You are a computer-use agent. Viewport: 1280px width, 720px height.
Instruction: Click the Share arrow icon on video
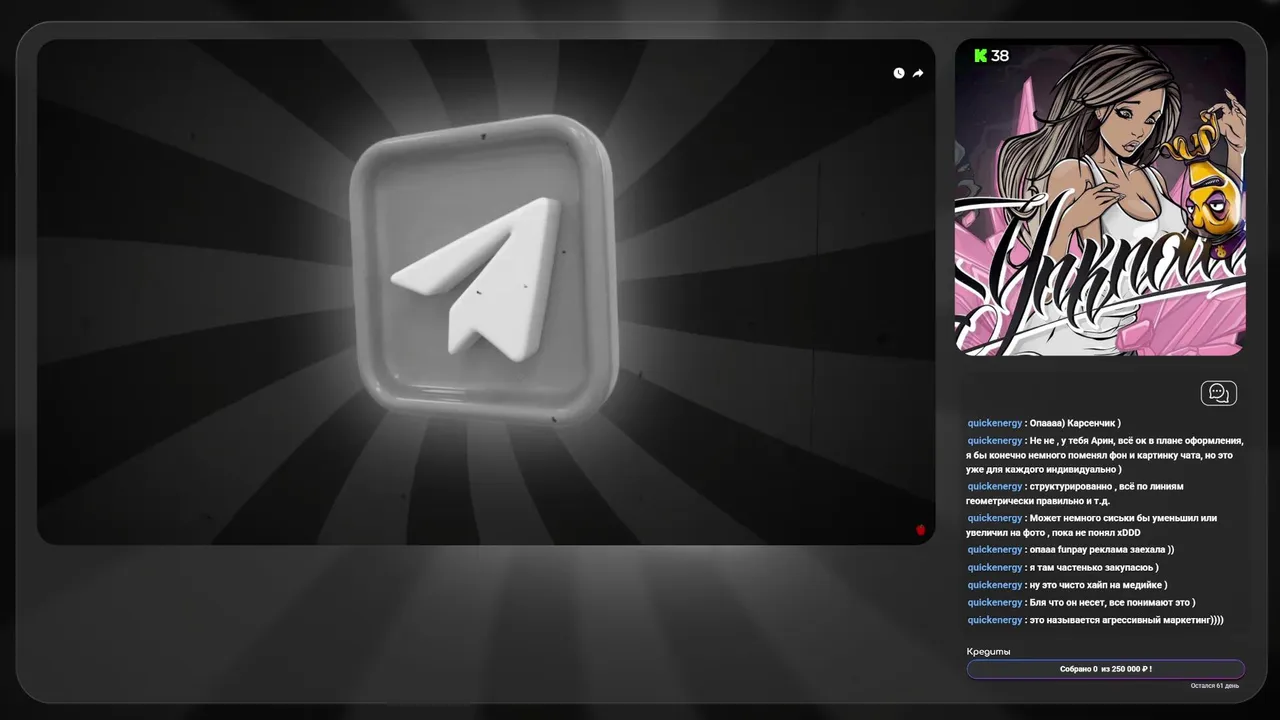click(x=918, y=73)
